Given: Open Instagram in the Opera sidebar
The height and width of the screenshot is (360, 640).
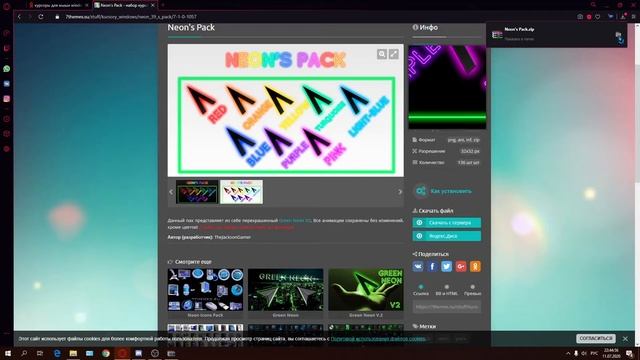Looking at the screenshot, I should point(7,99).
